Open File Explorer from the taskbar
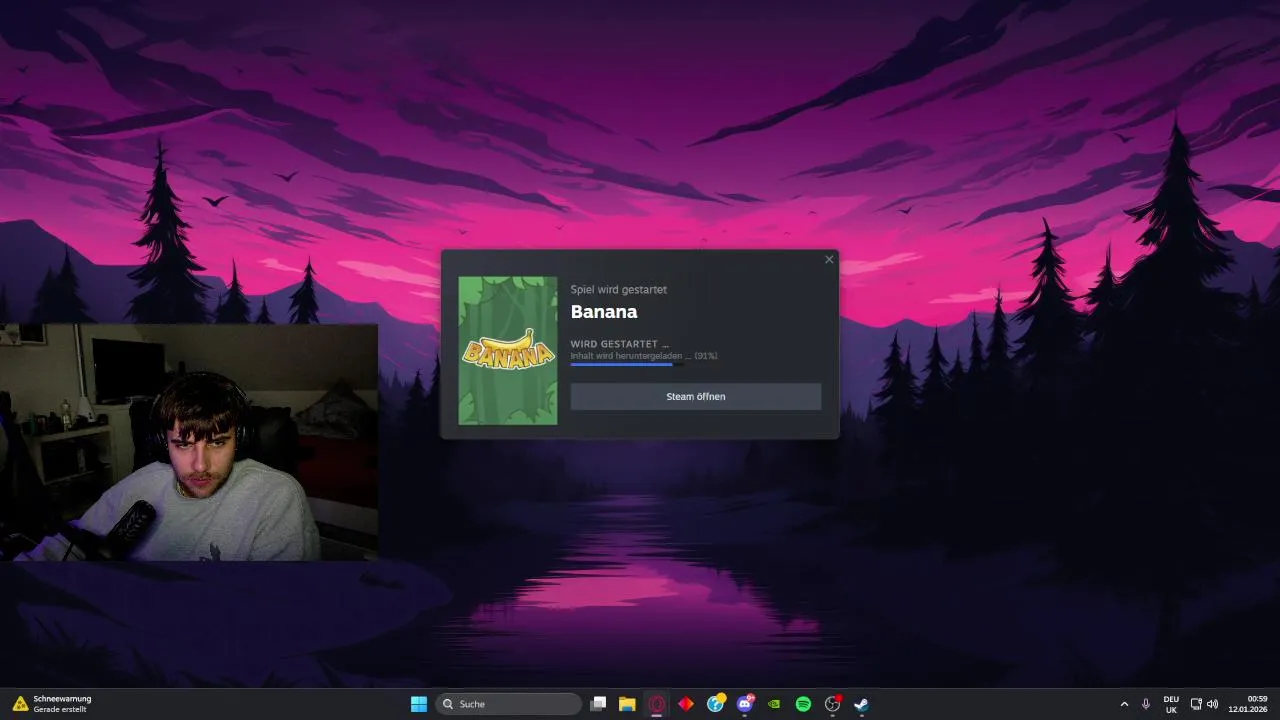This screenshot has height=720, width=1280. pos(627,704)
